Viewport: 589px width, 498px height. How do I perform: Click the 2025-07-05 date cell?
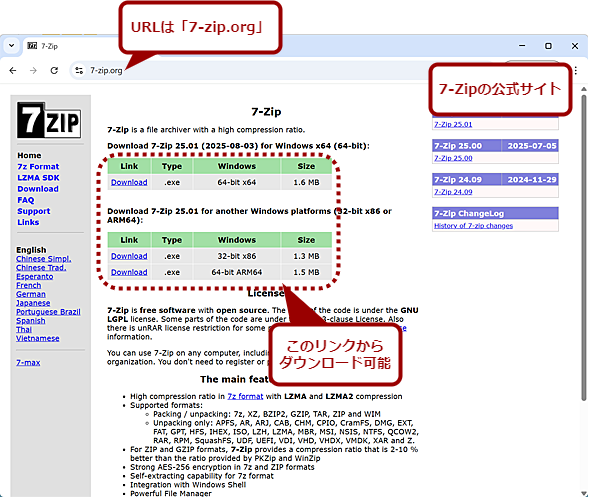point(530,146)
